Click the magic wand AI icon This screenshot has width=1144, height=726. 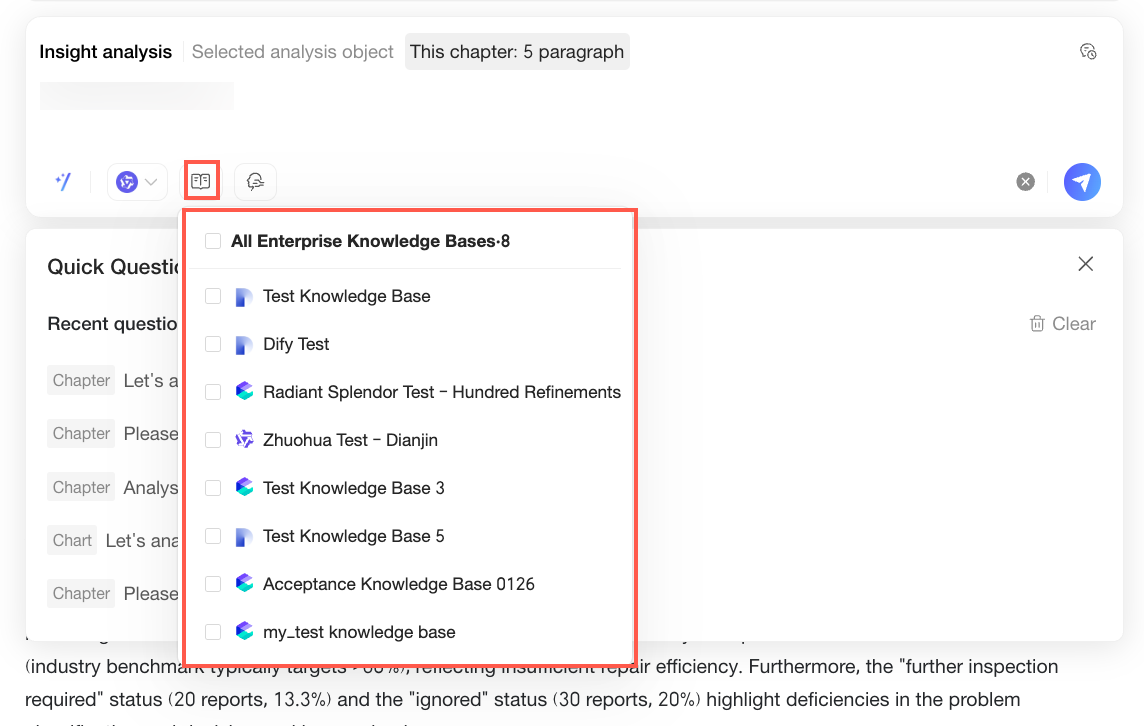point(63,181)
